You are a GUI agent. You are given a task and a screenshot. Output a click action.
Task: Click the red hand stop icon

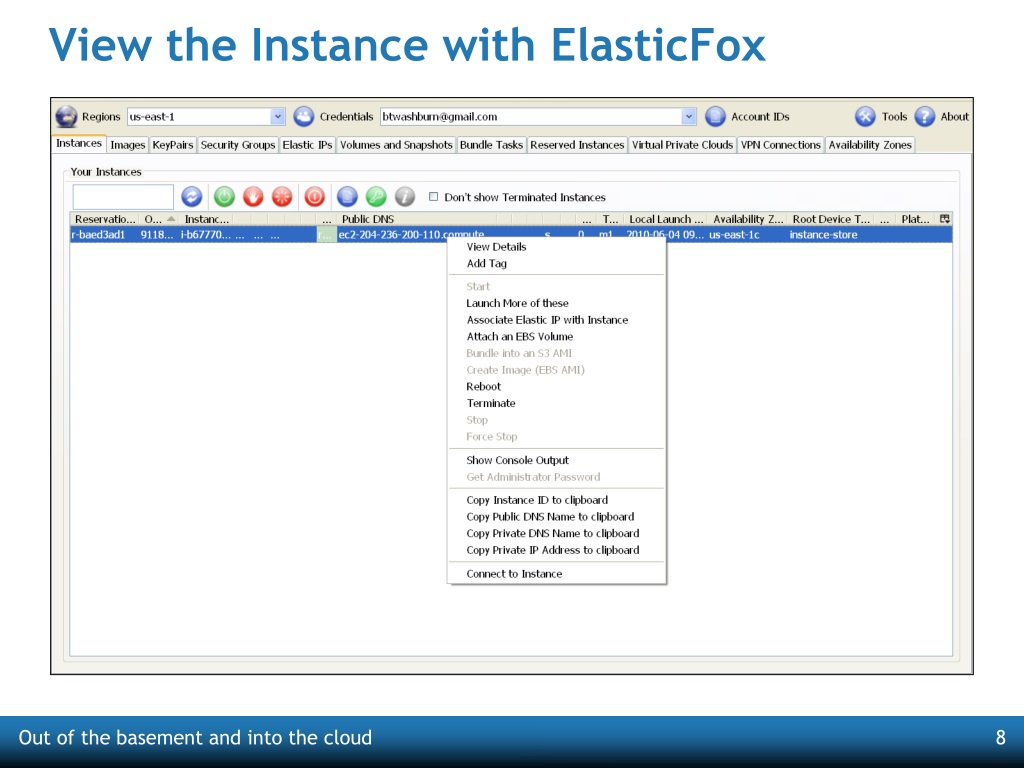253,197
